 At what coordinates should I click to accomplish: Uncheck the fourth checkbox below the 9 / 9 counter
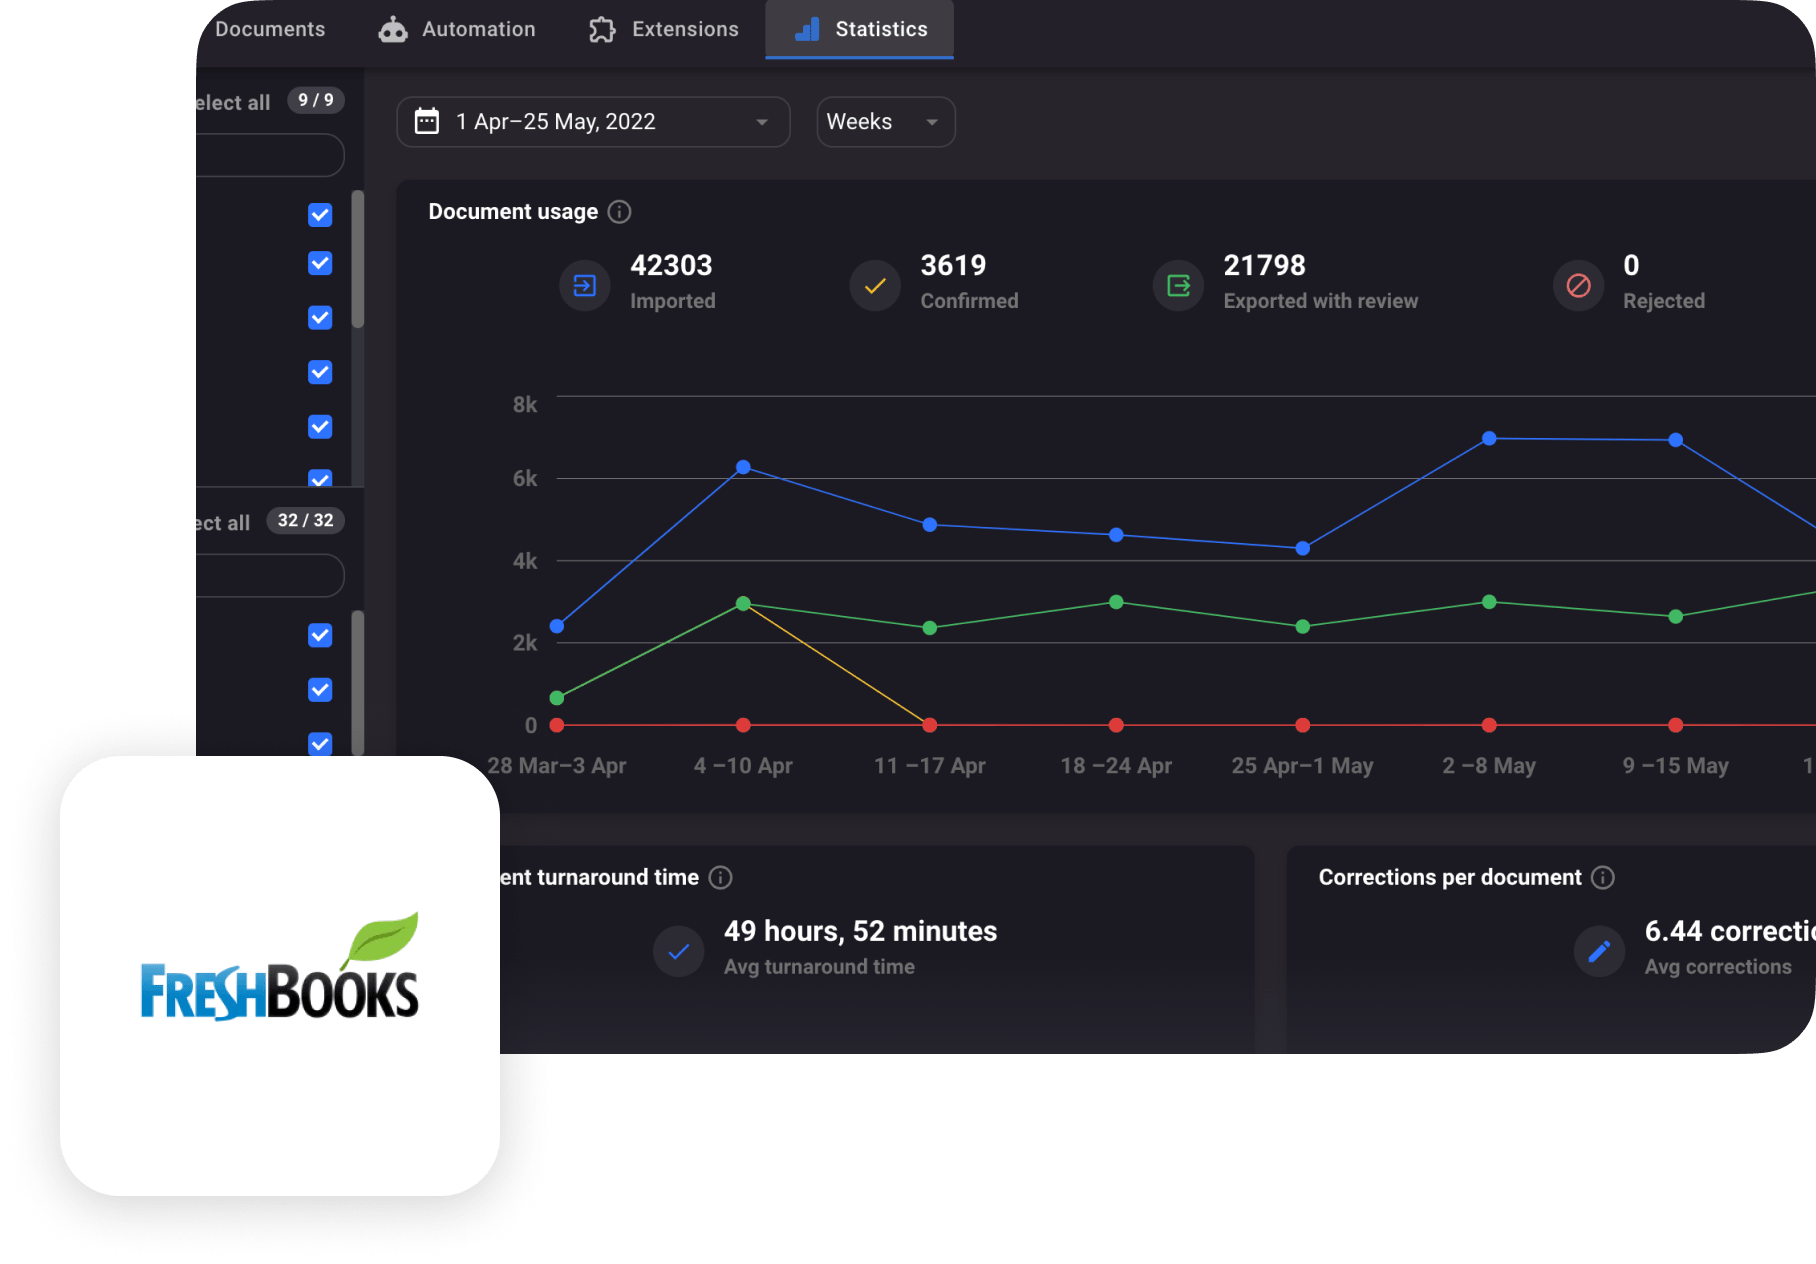pos(320,372)
